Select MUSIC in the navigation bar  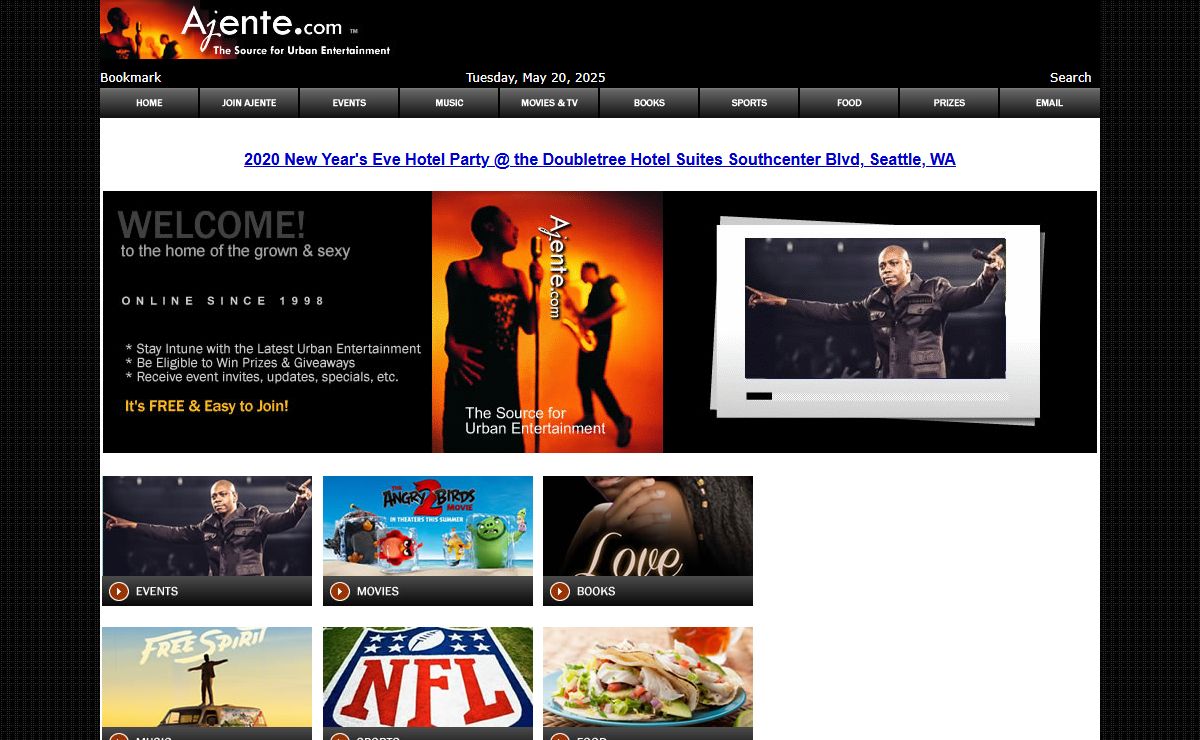point(449,103)
